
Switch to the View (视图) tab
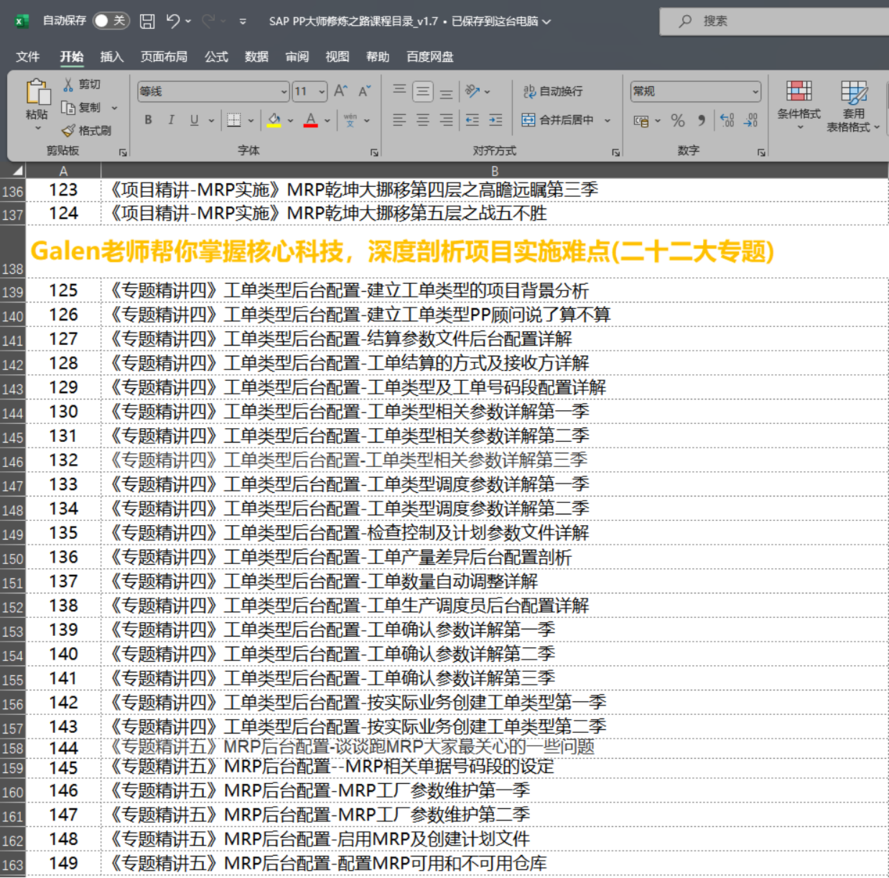pos(337,57)
